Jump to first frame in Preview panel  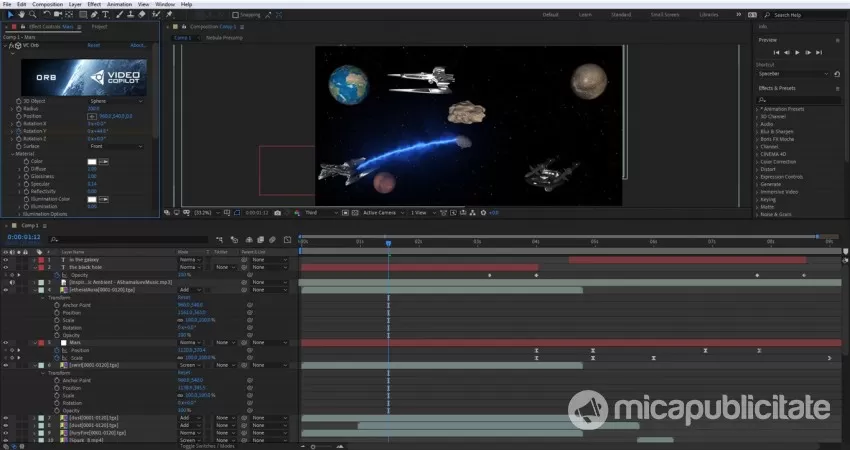coord(776,53)
